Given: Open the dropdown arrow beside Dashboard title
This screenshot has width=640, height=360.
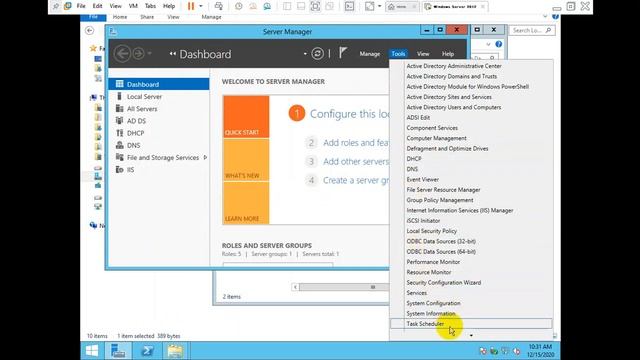Looking at the screenshot, I should 305,54.
